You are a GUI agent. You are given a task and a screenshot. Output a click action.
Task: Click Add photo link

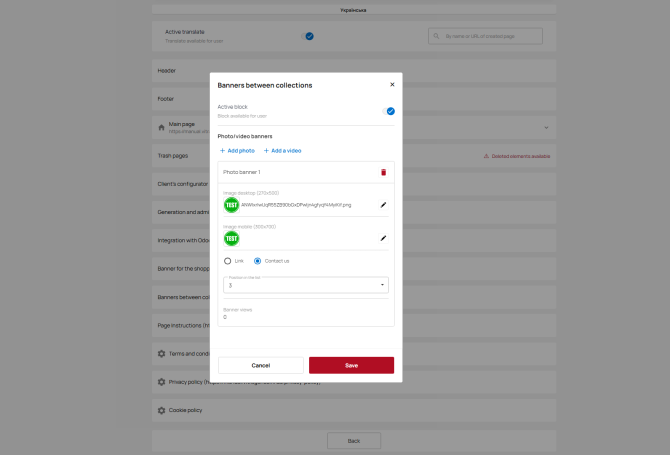coord(237,151)
